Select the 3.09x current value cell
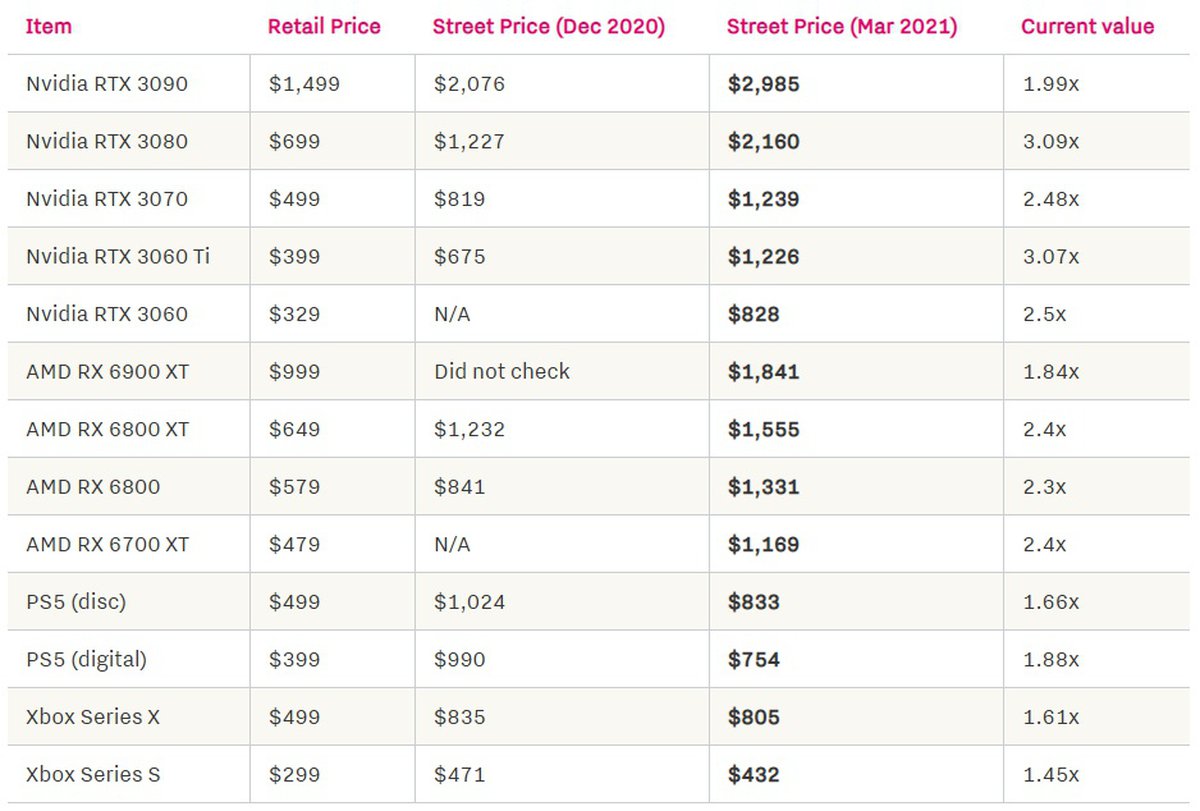1200x811 pixels. coord(1051,142)
